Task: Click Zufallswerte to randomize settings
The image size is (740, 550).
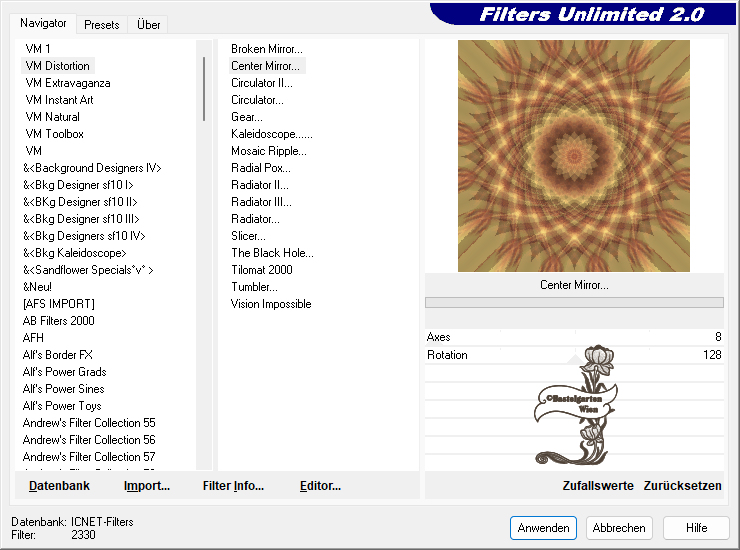Action: click(x=598, y=486)
